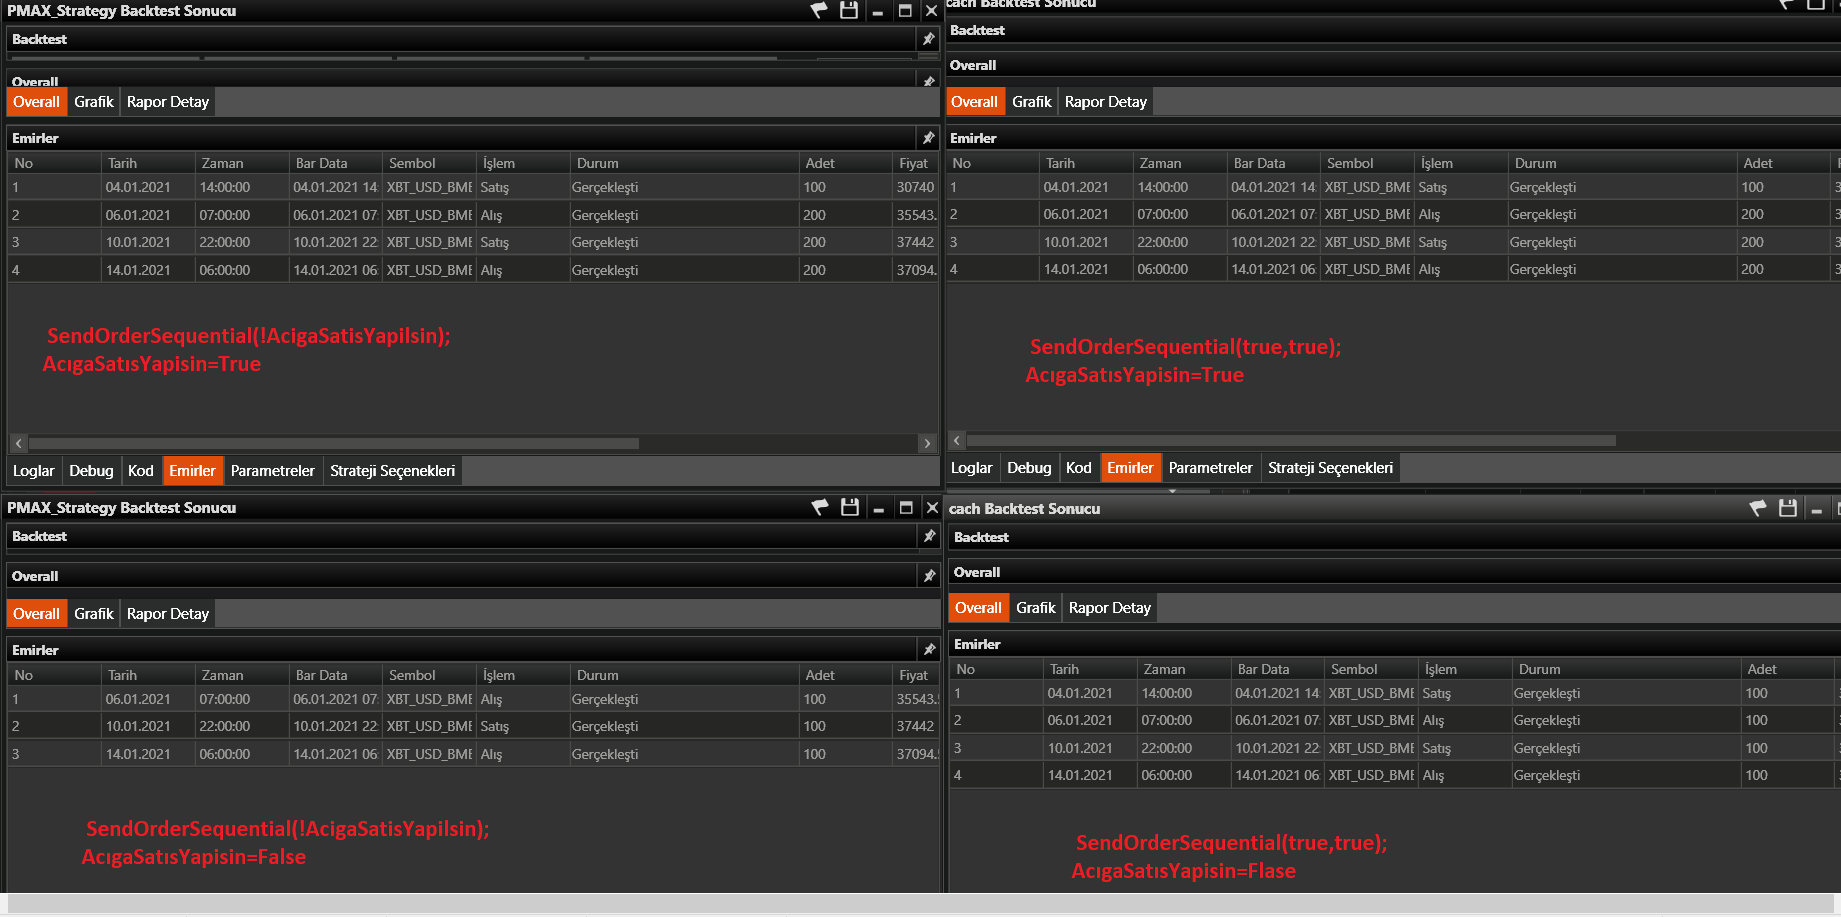Screen dimensions: 1841x917
Task: Toggle pin on Backtest panel in bottom-left window
Action: [929, 536]
